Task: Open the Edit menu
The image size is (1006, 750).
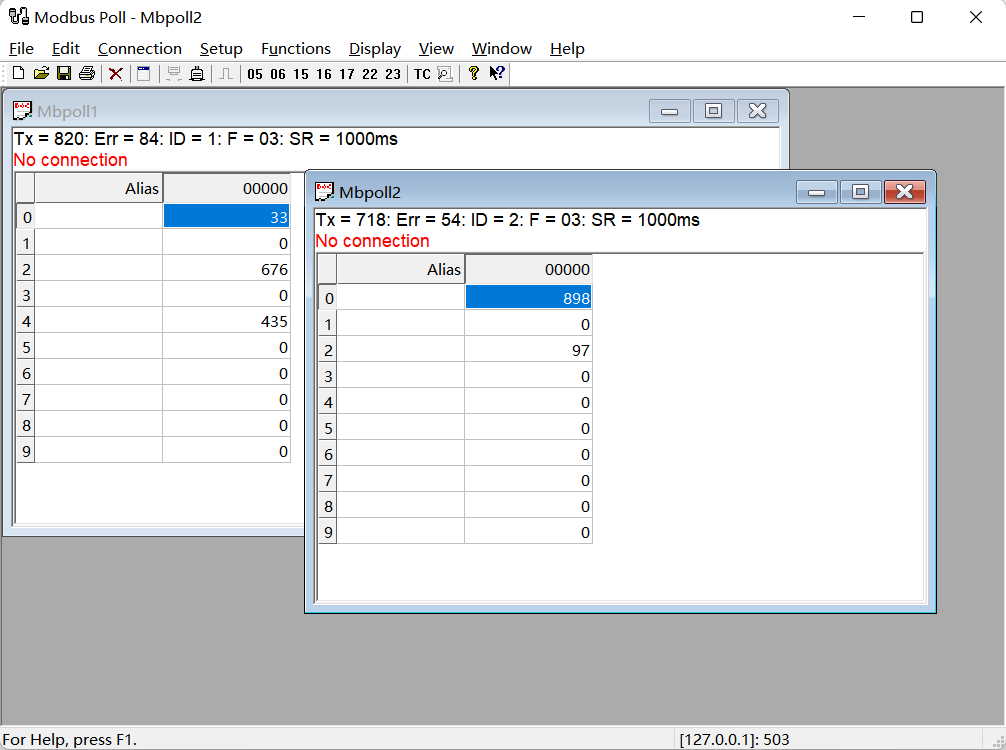Action: (65, 49)
